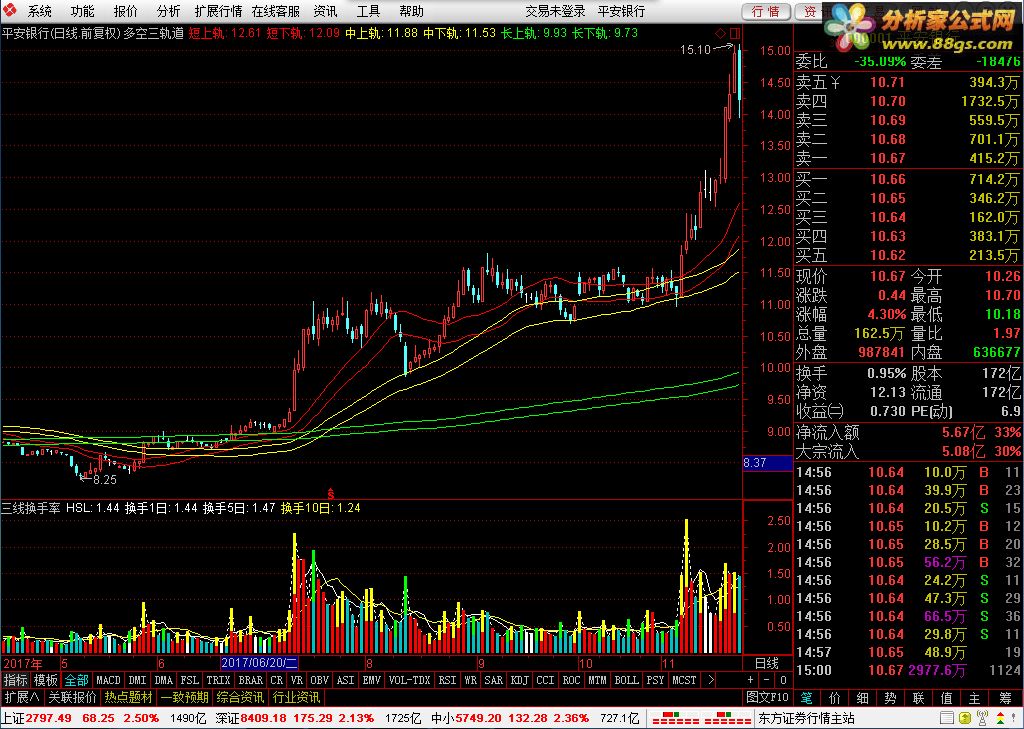This screenshot has height=729, width=1024.
Task: Expand more indicators with the arrow
Action: pos(711,680)
